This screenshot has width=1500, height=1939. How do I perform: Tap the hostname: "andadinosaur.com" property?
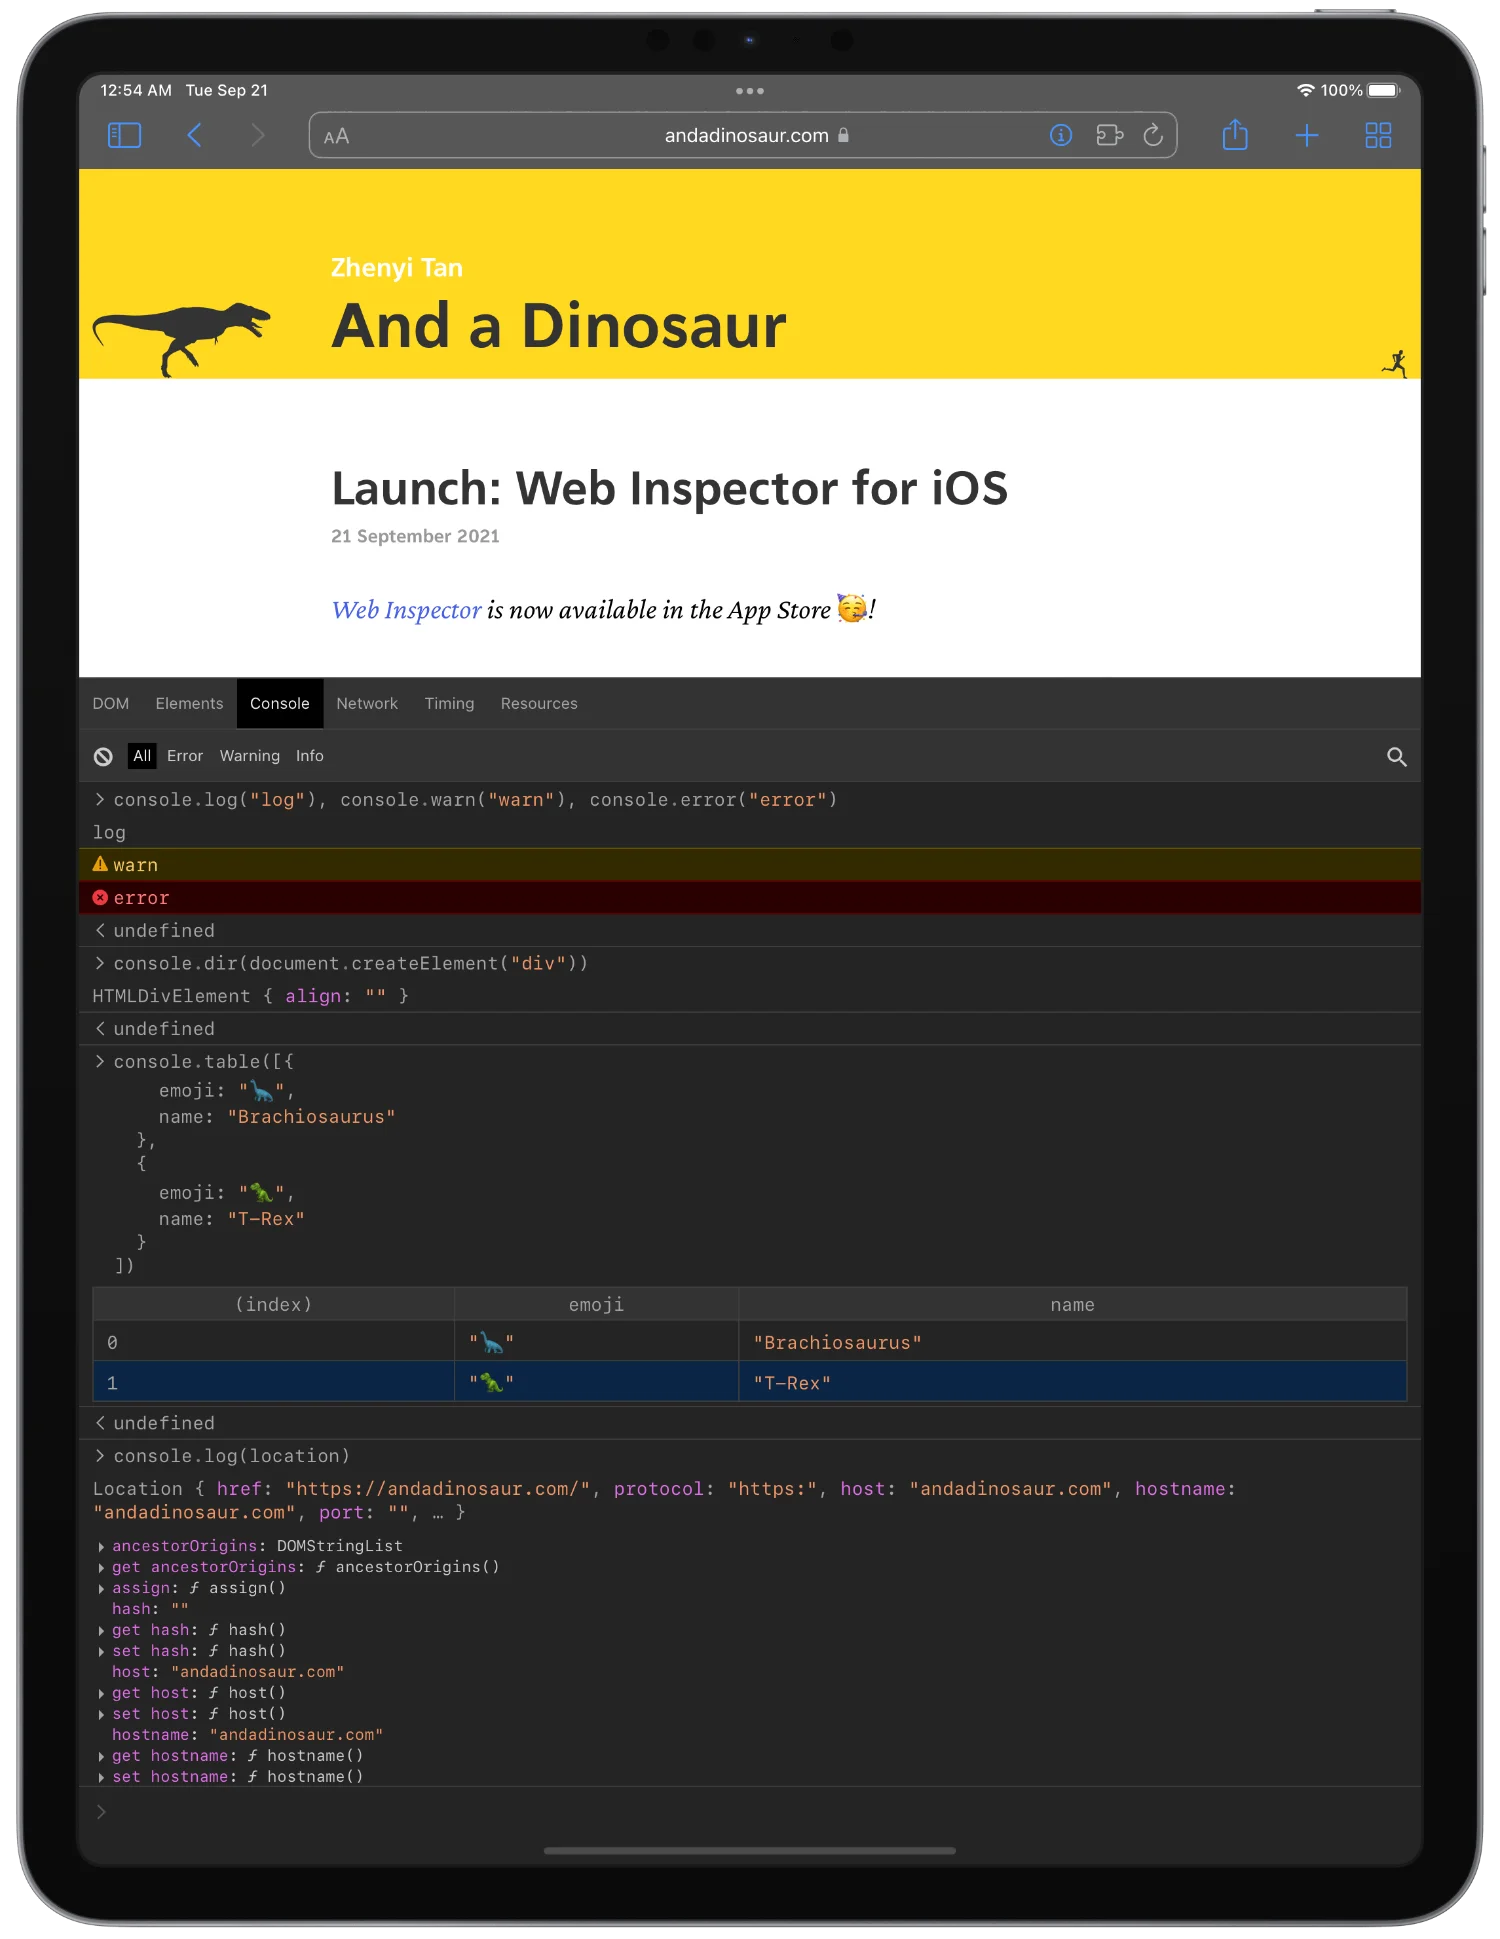point(247,1735)
